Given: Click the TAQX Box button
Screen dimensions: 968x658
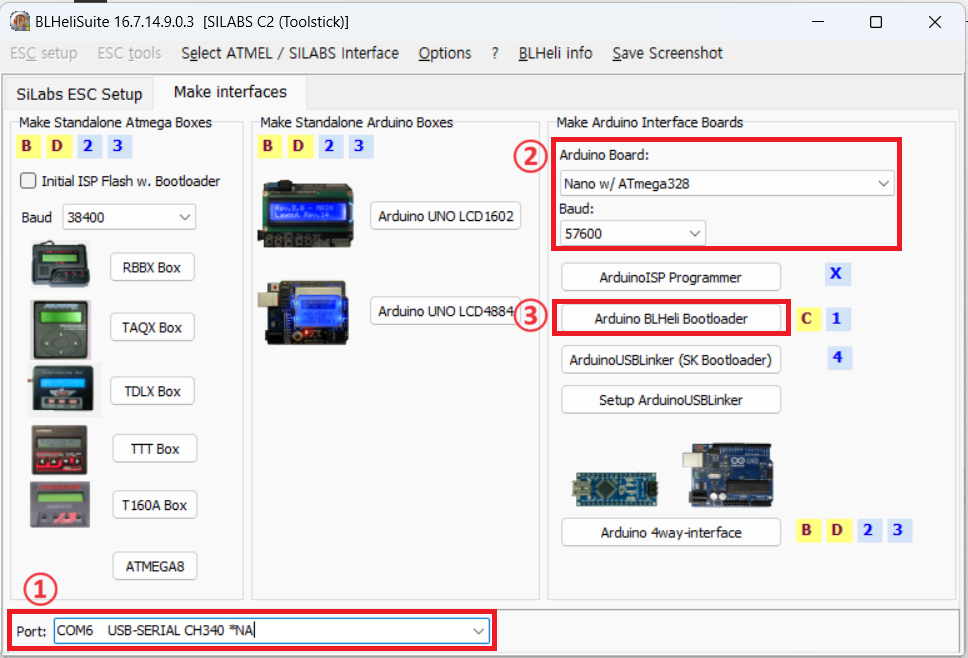Looking at the screenshot, I should pos(152,328).
